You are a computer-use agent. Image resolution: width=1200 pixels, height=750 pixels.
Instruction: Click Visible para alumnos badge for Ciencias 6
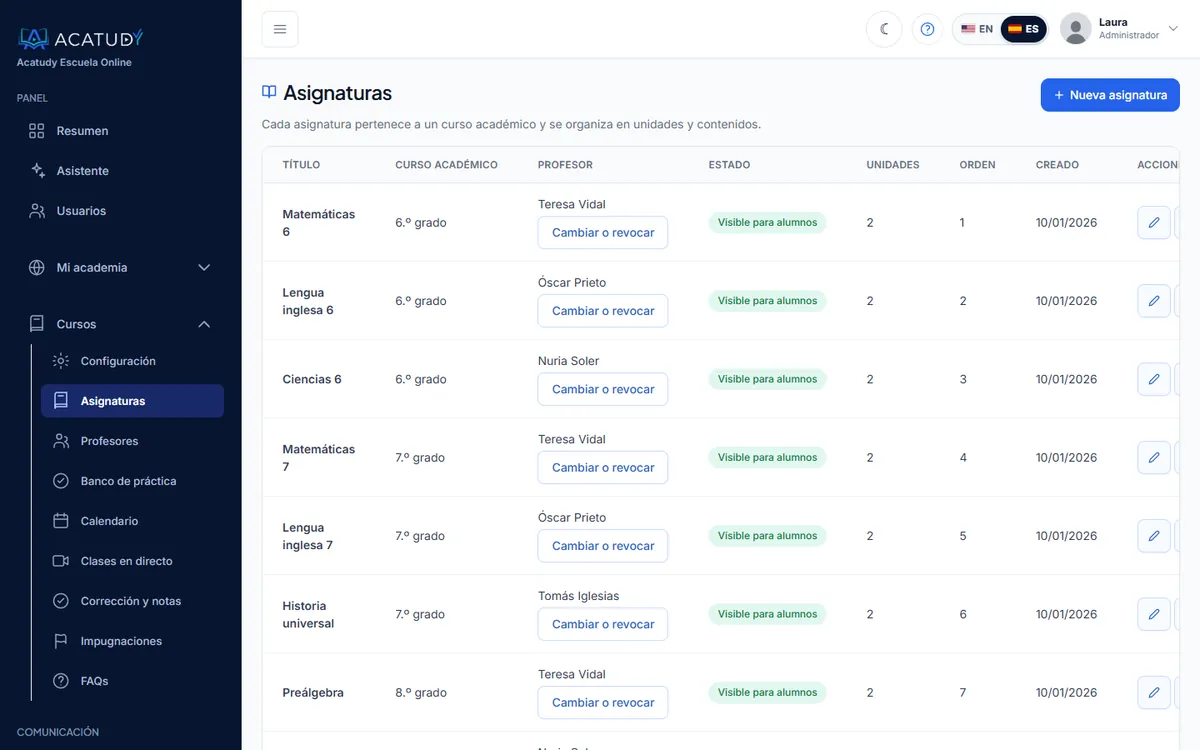click(767, 379)
